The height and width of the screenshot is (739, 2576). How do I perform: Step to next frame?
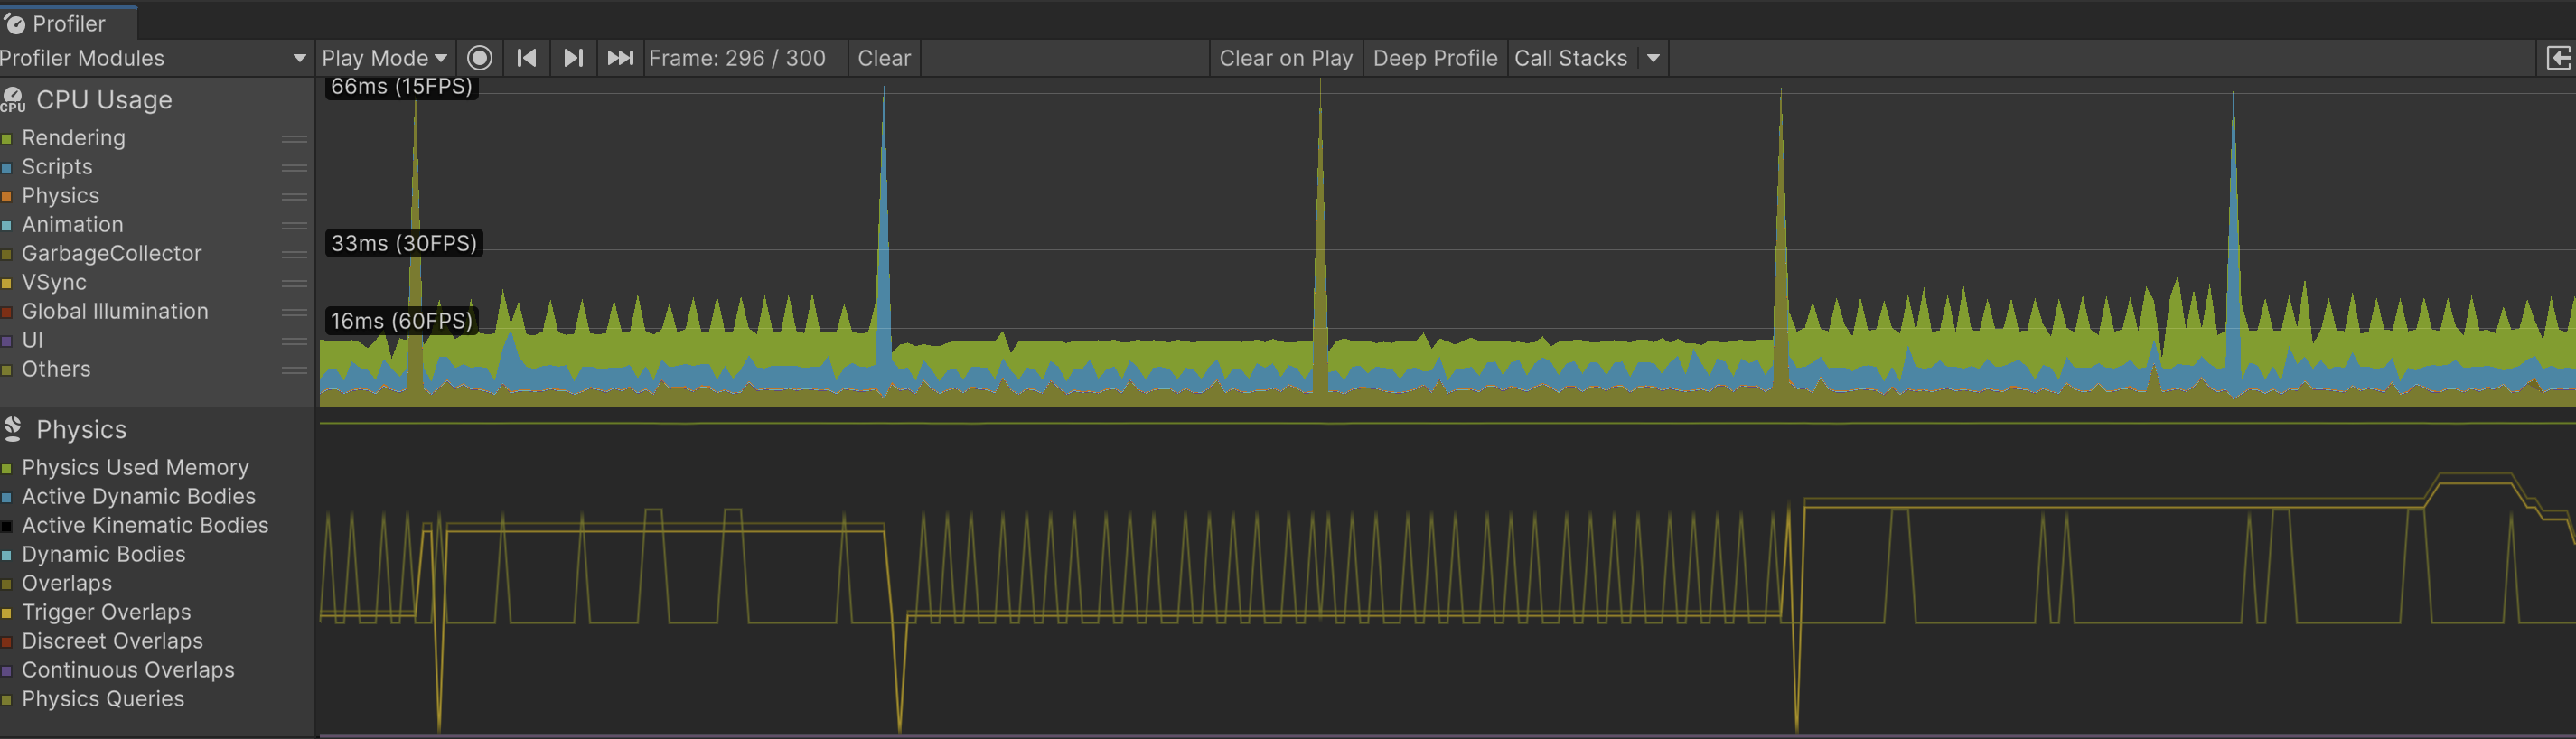tap(573, 58)
